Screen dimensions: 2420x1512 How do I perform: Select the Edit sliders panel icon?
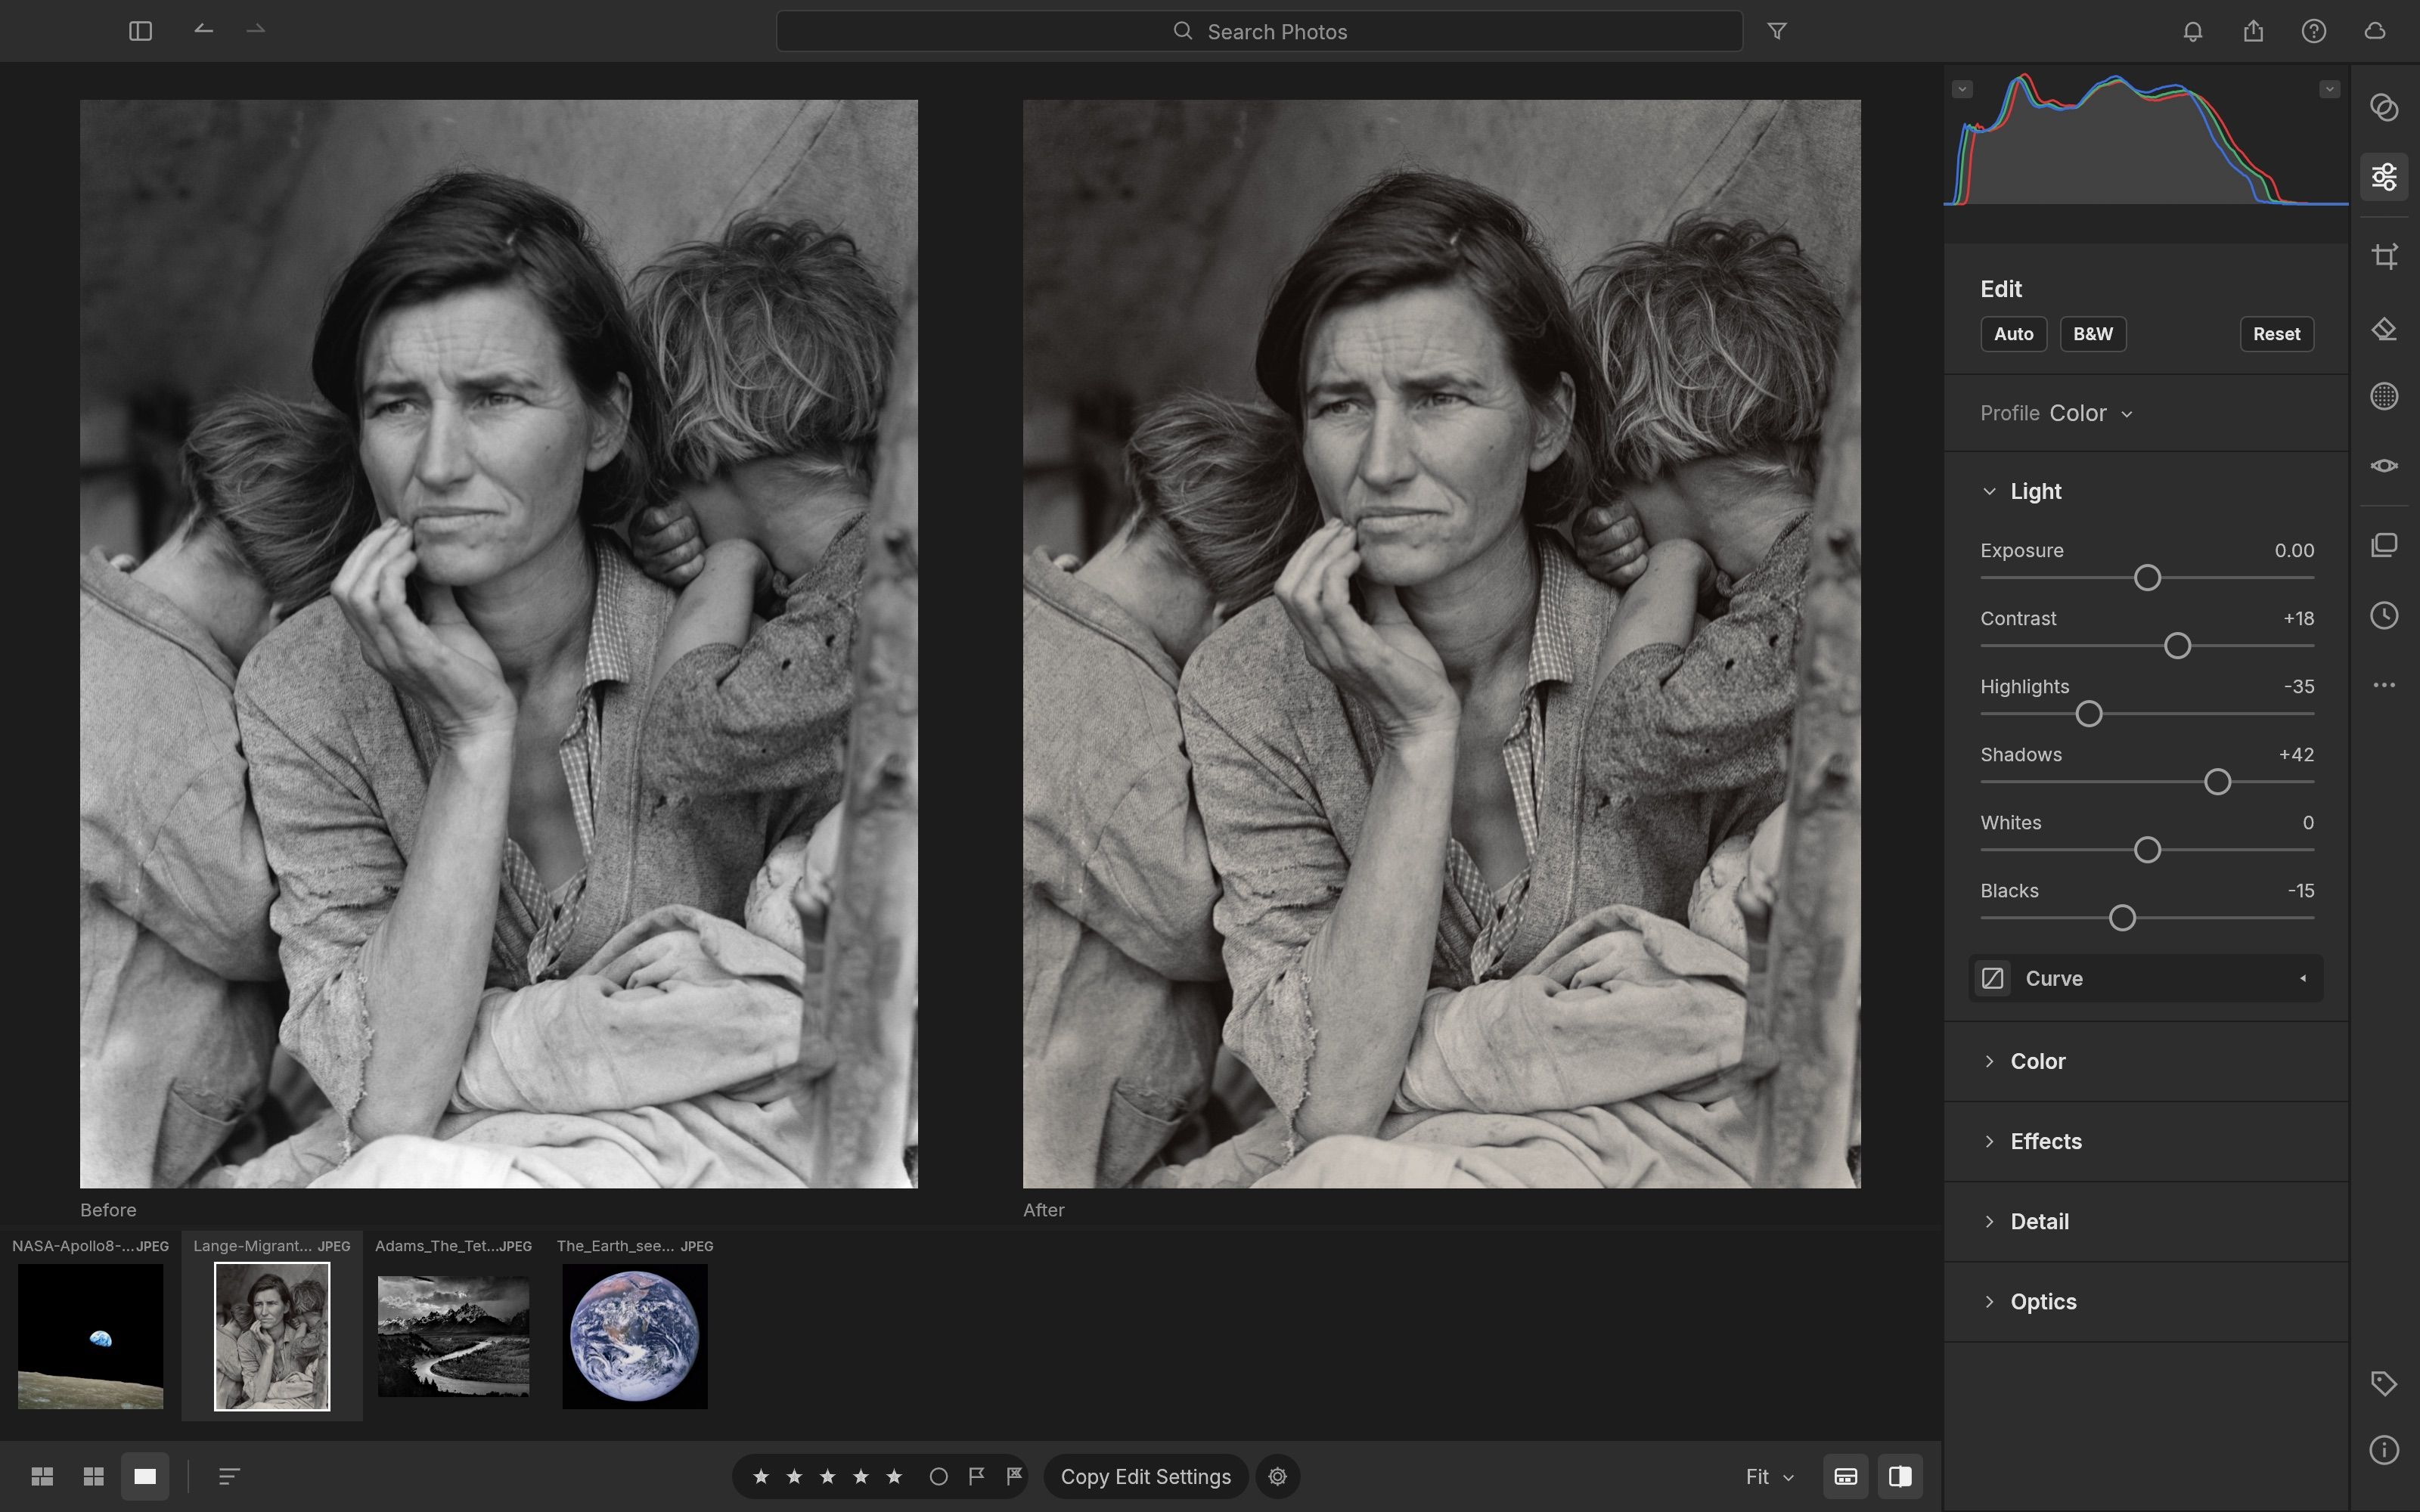(2384, 177)
